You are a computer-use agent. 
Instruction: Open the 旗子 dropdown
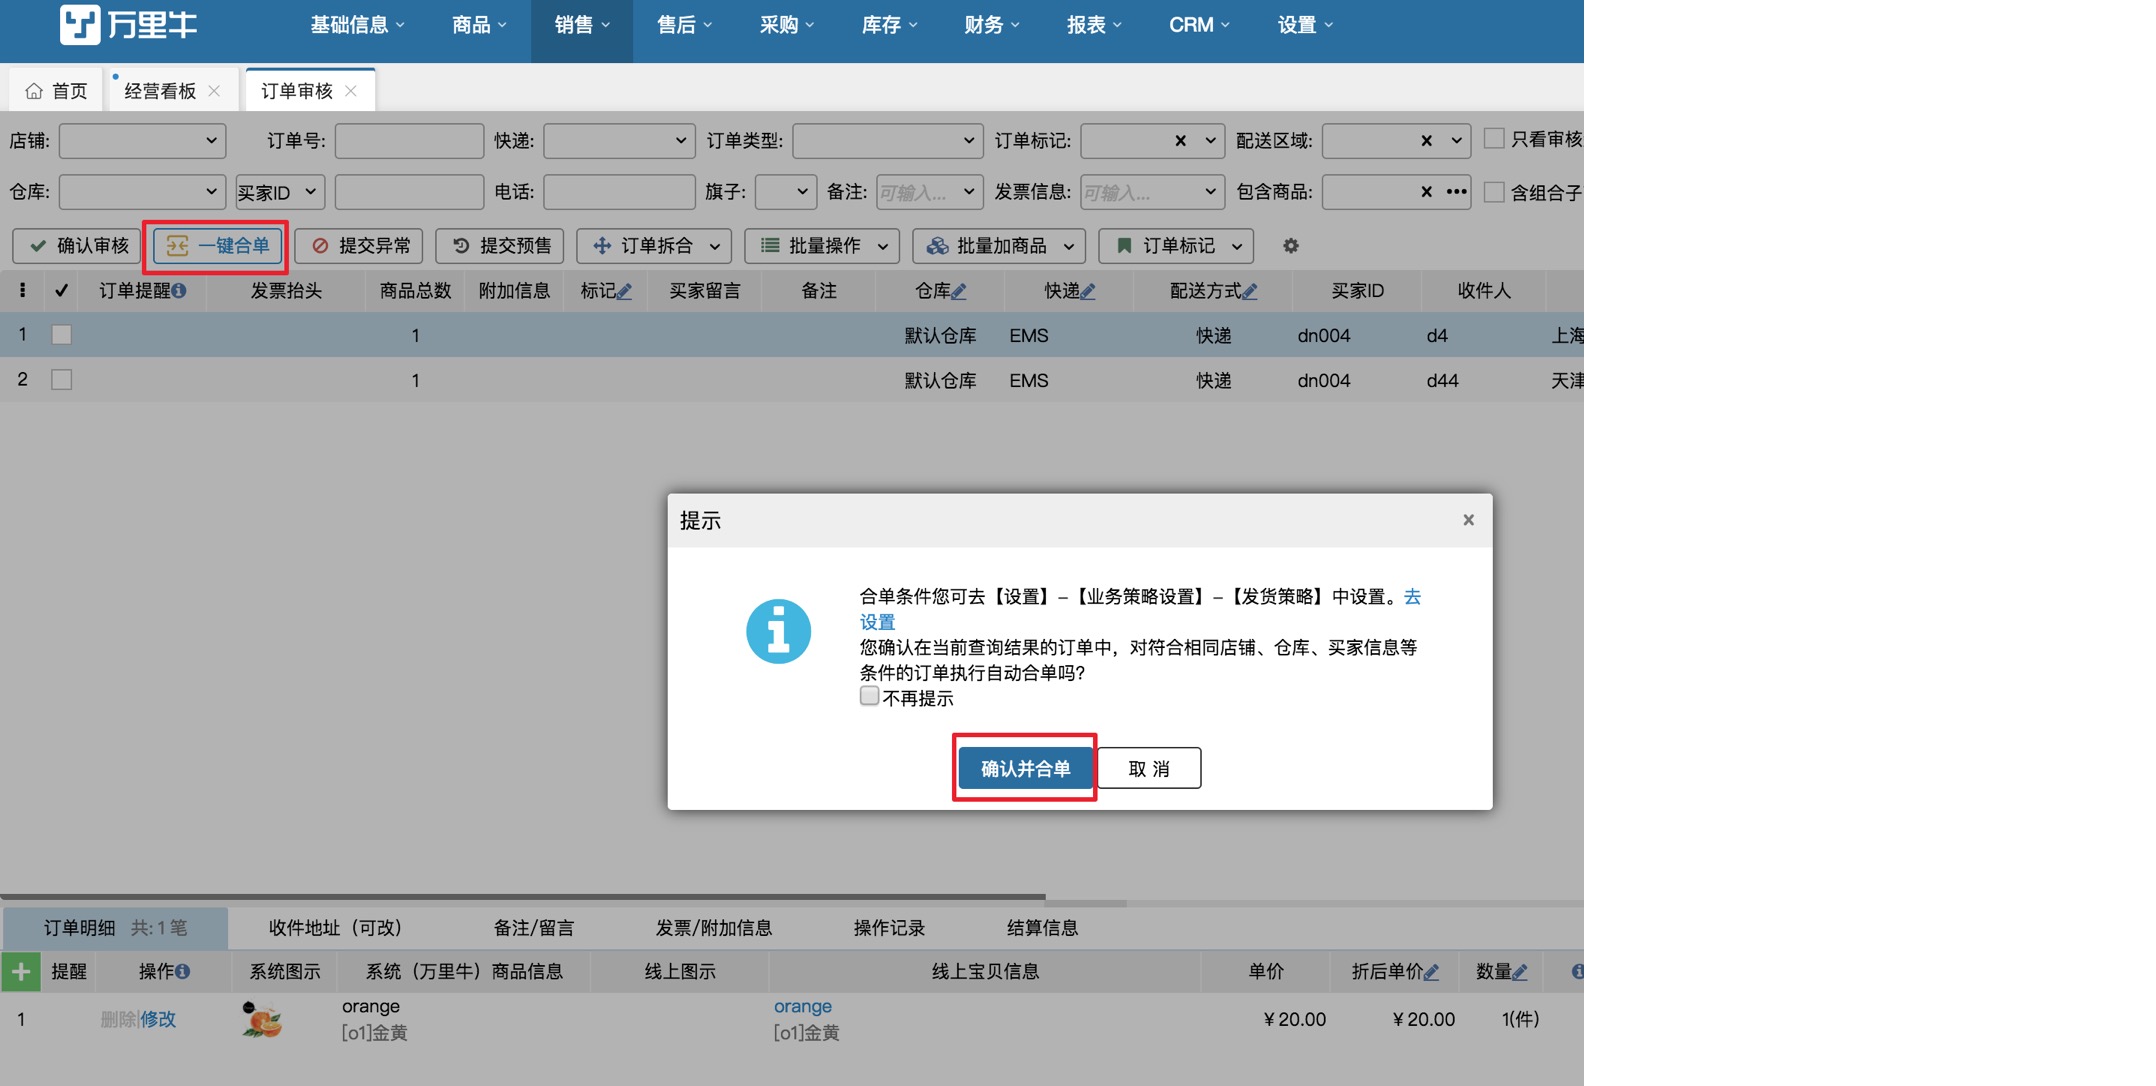click(x=786, y=192)
